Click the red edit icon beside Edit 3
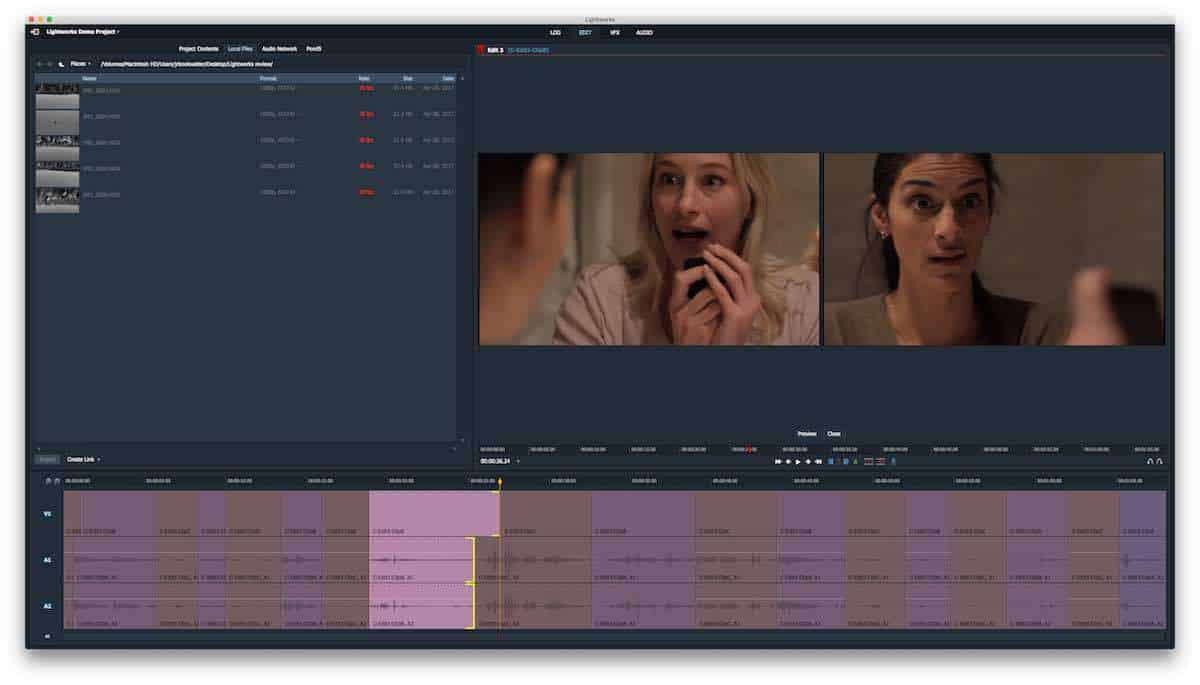Screen dimensions: 1200x685 point(479,49)
